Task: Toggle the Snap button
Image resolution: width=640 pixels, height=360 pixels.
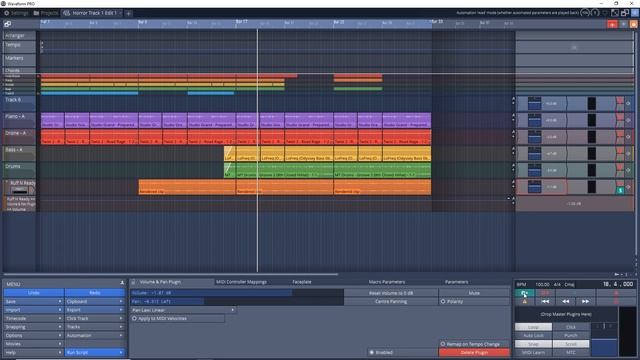Action: coord(533,344)
